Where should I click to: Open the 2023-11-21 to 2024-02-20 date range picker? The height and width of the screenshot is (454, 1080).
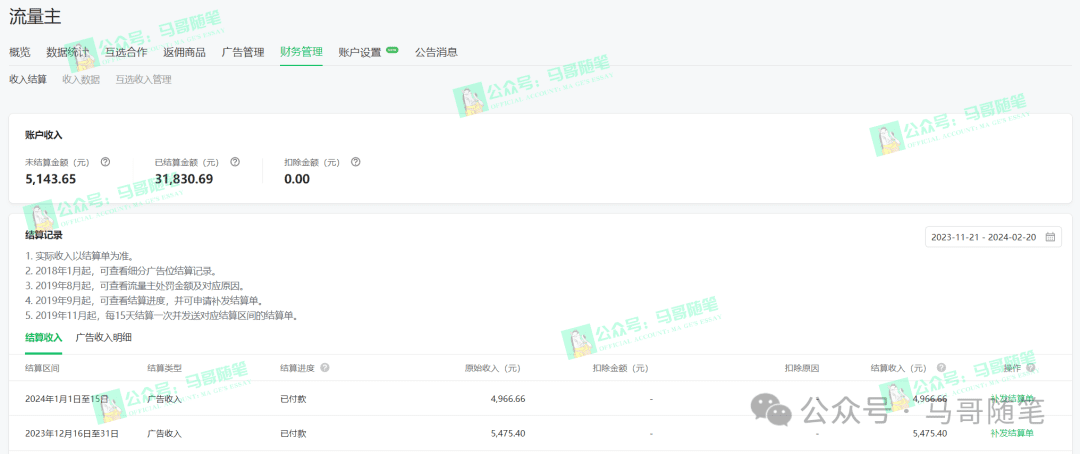coord(986,237)
